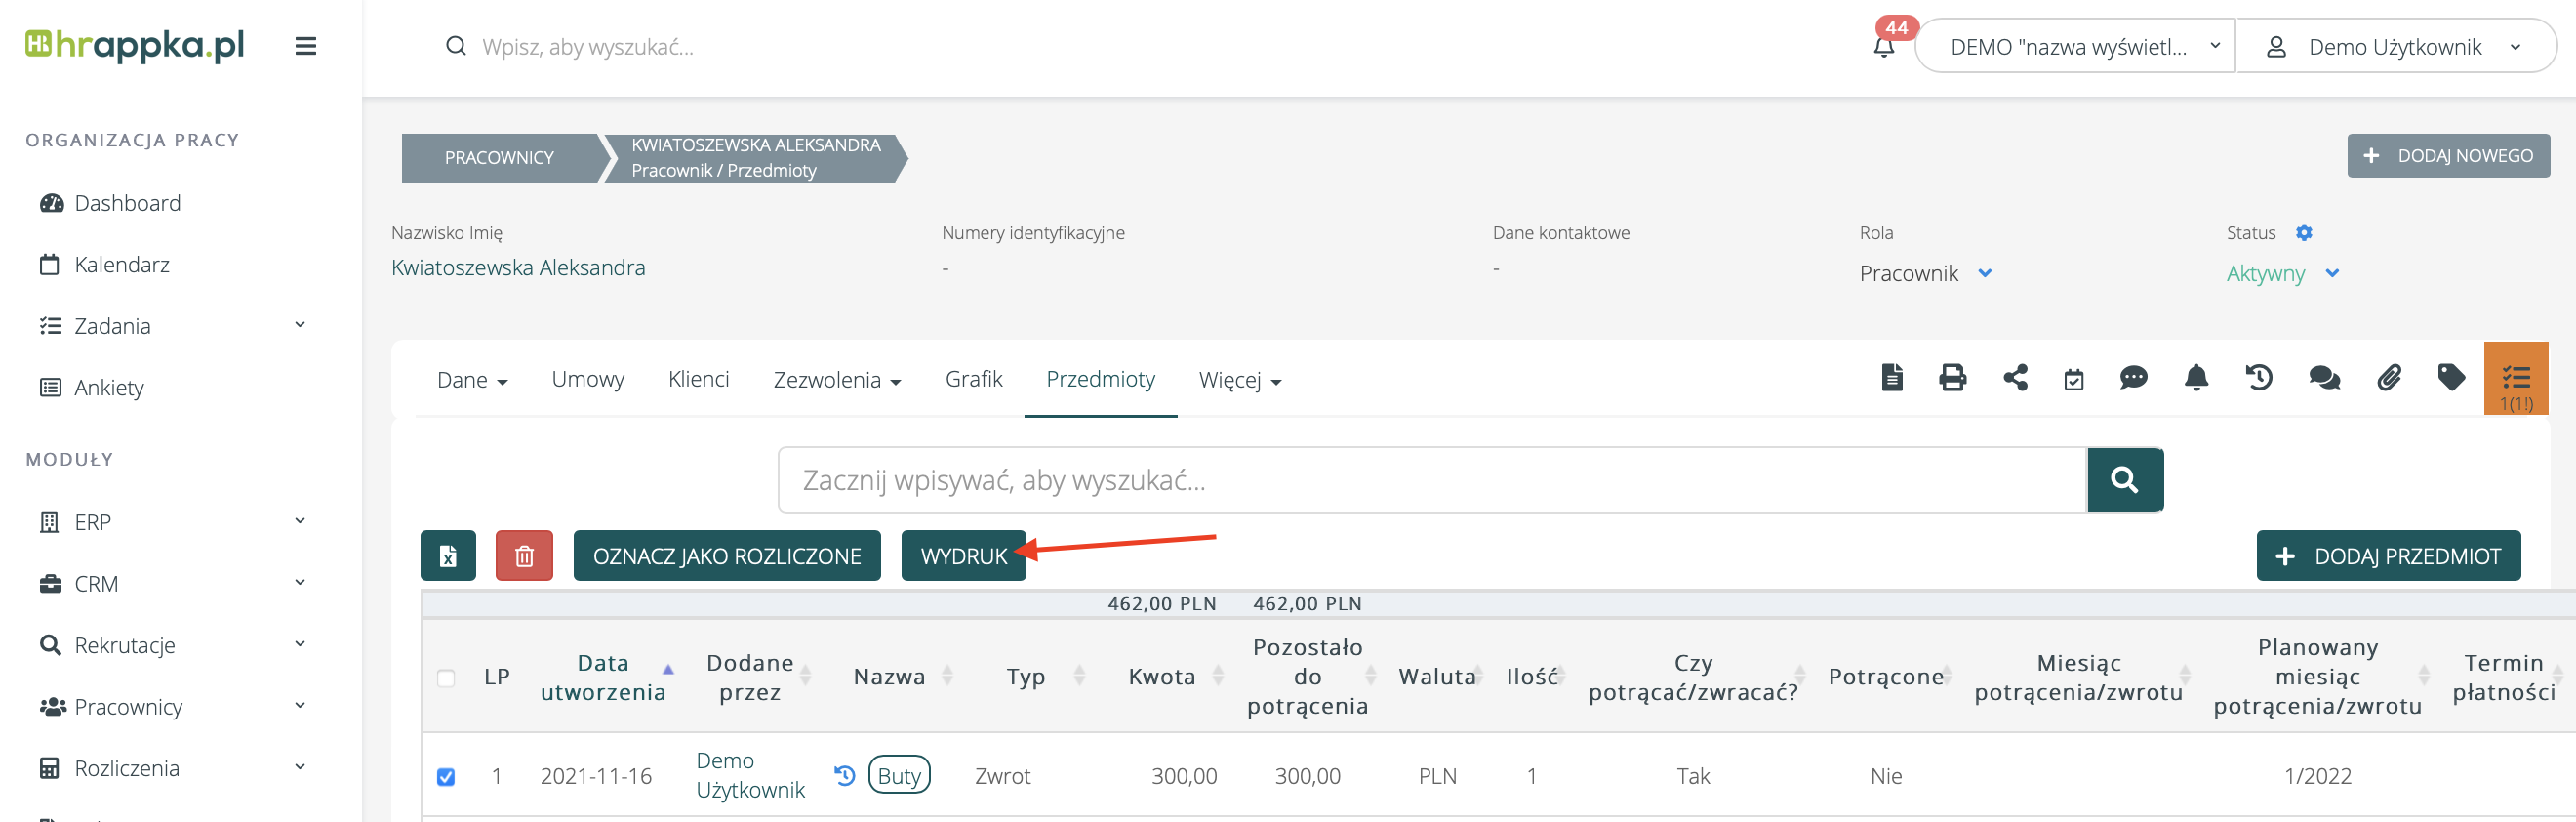This screenshot has width=2576, height=822.
Task: Export items with the Excel file icon
Action: click(448, 556)
